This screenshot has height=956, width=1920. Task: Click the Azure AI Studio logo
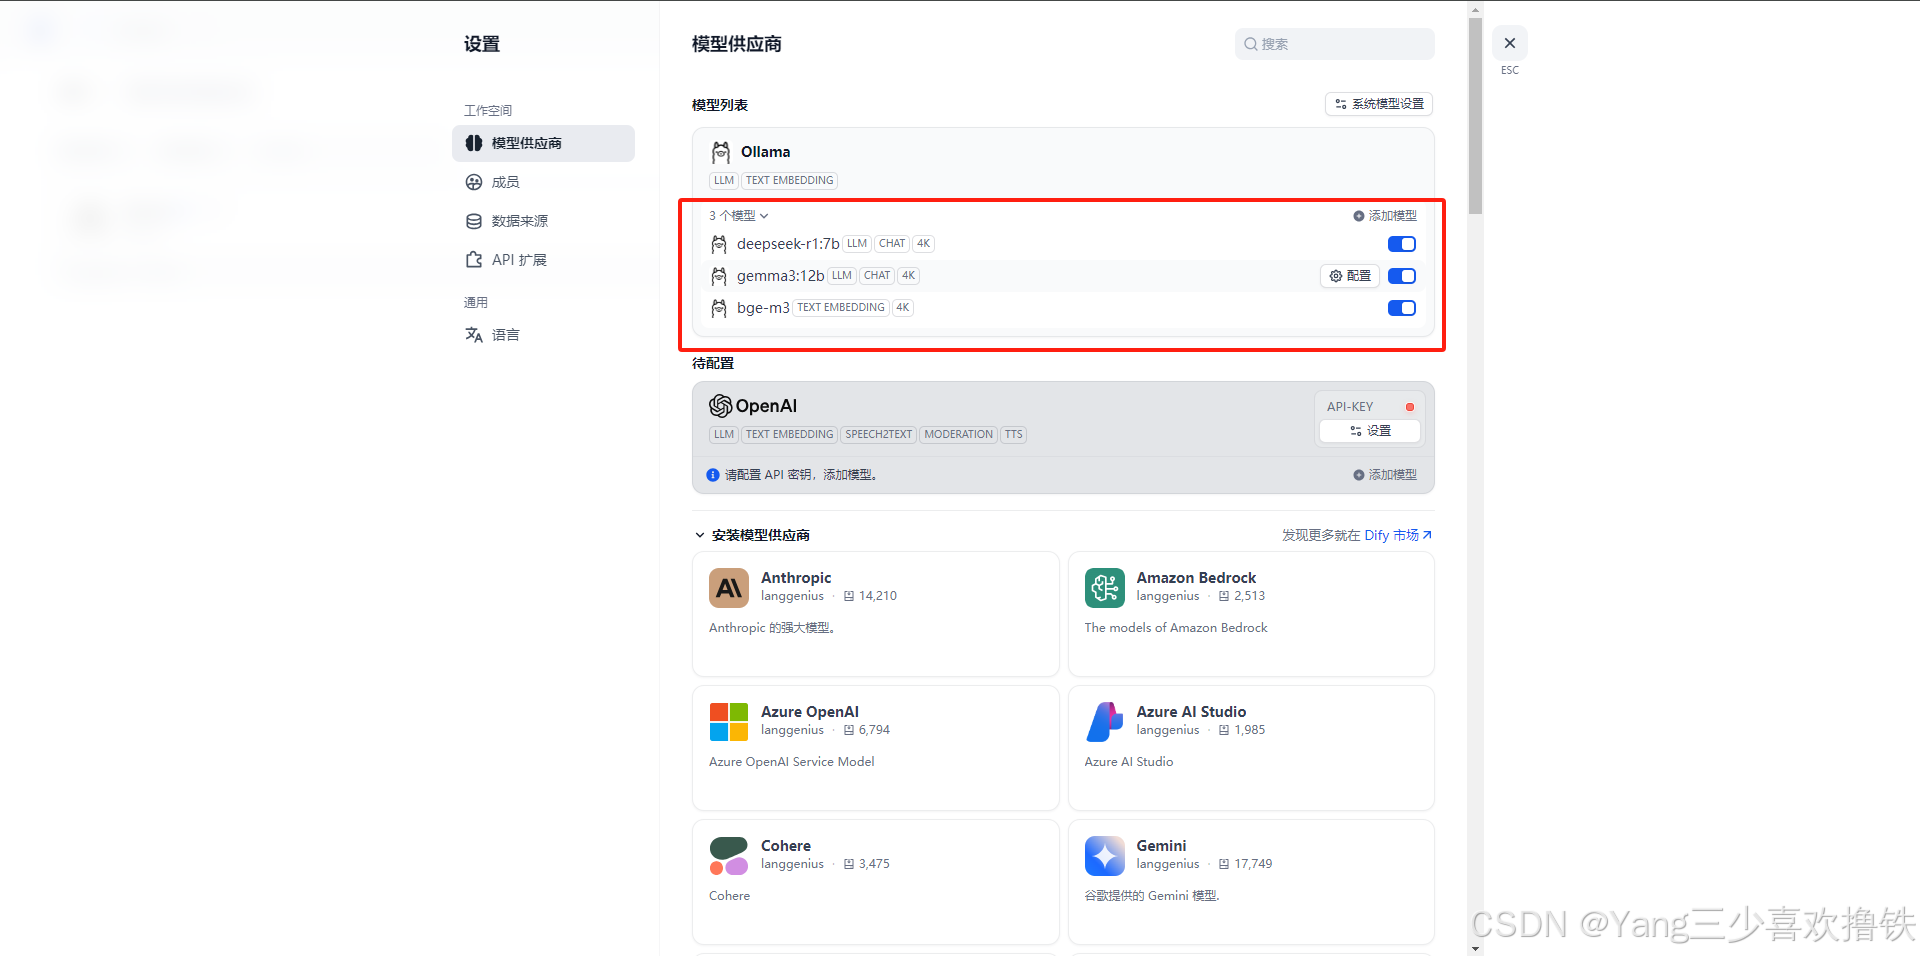1105,722
